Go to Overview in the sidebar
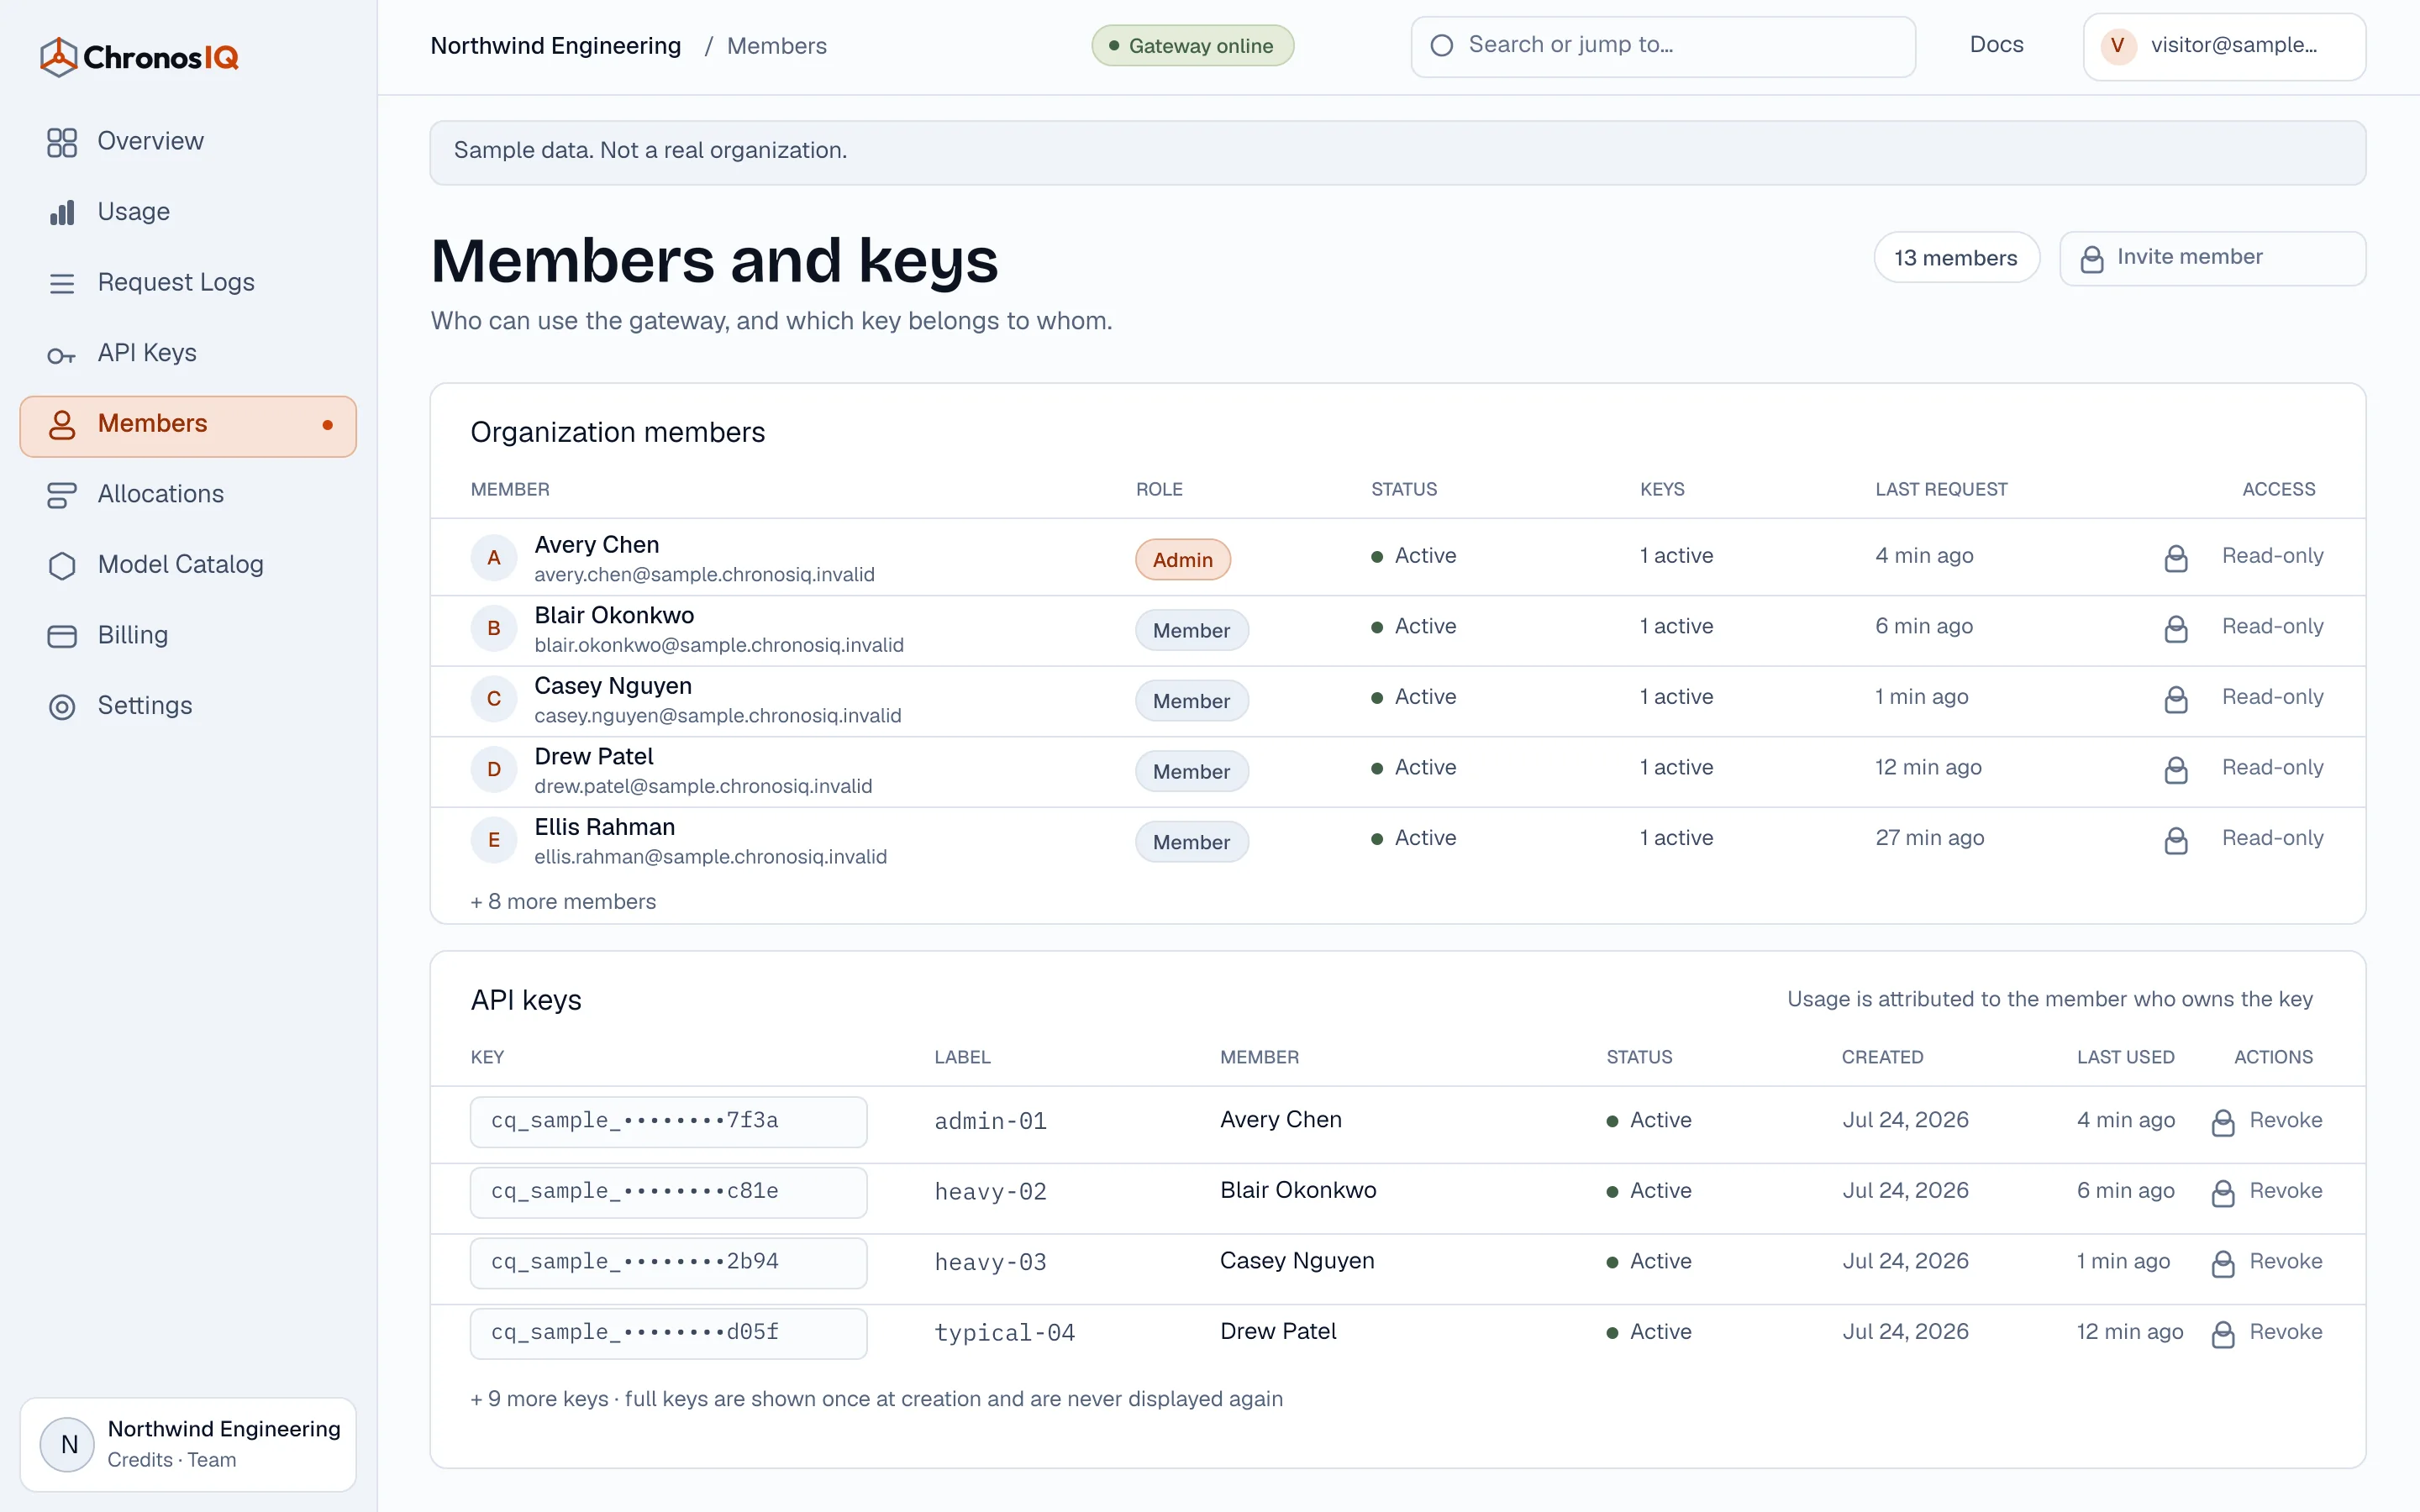Image resolution: width=2420 pixels, height=1512 pixels. point(188,142)
